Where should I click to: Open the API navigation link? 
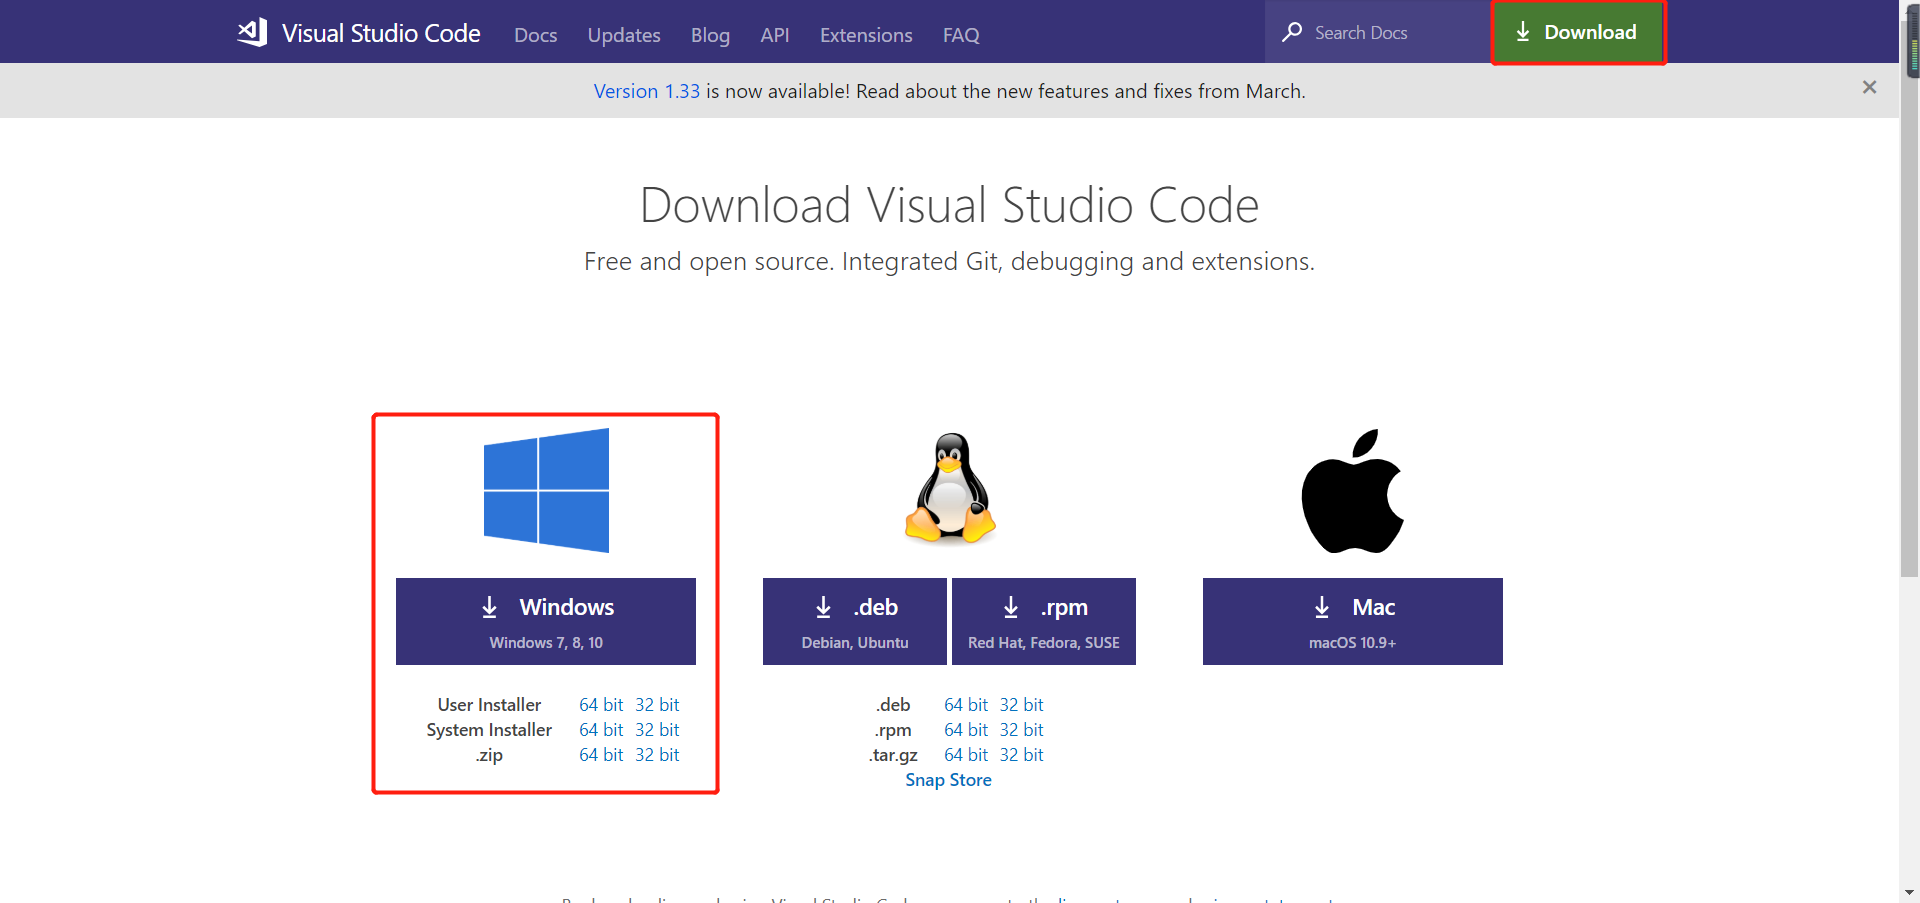pyautogui.click(x=775, y=35)
